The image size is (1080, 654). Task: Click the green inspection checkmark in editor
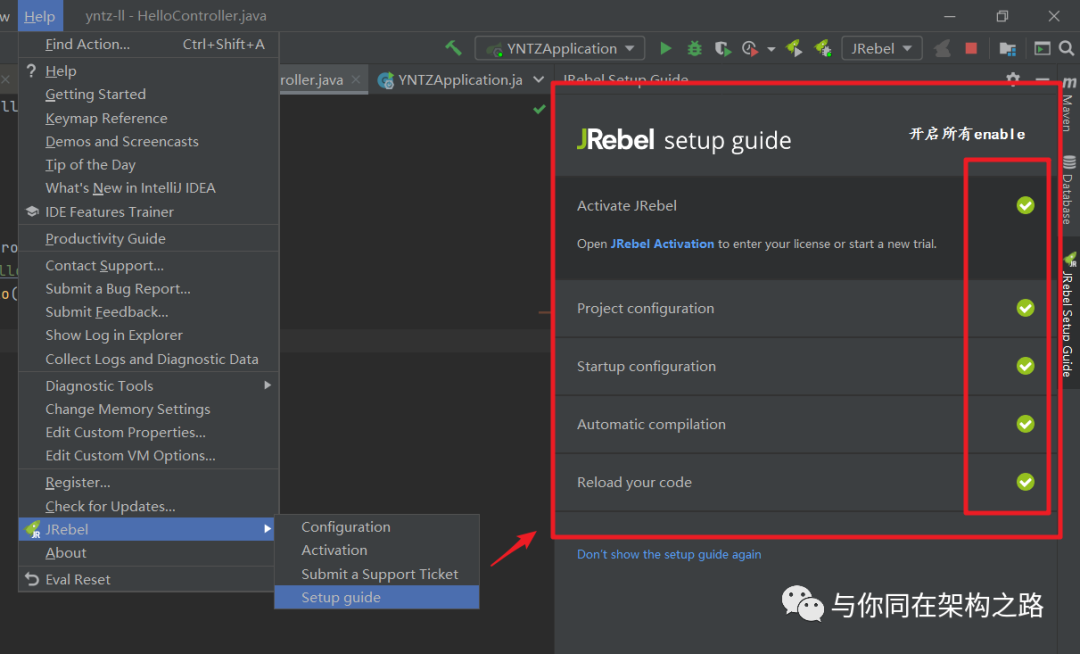click(x=539, y=109)
